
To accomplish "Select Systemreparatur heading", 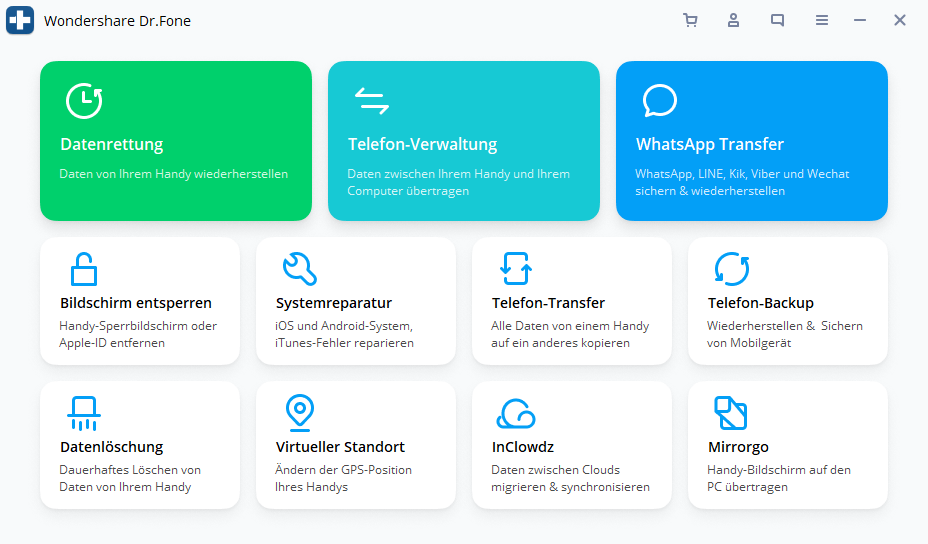I will click(334, 303).
